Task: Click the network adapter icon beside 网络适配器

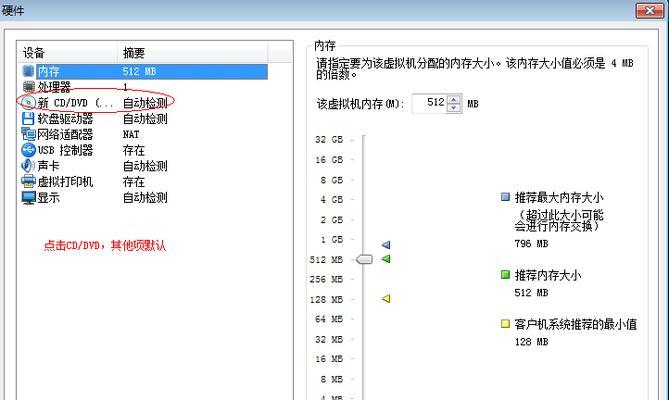Action: (x=28, y=134)
